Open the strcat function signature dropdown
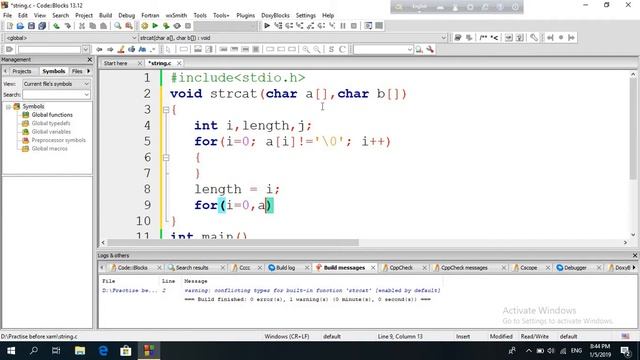The width and height of the screenshot is (640, 360). pos(293,38)
